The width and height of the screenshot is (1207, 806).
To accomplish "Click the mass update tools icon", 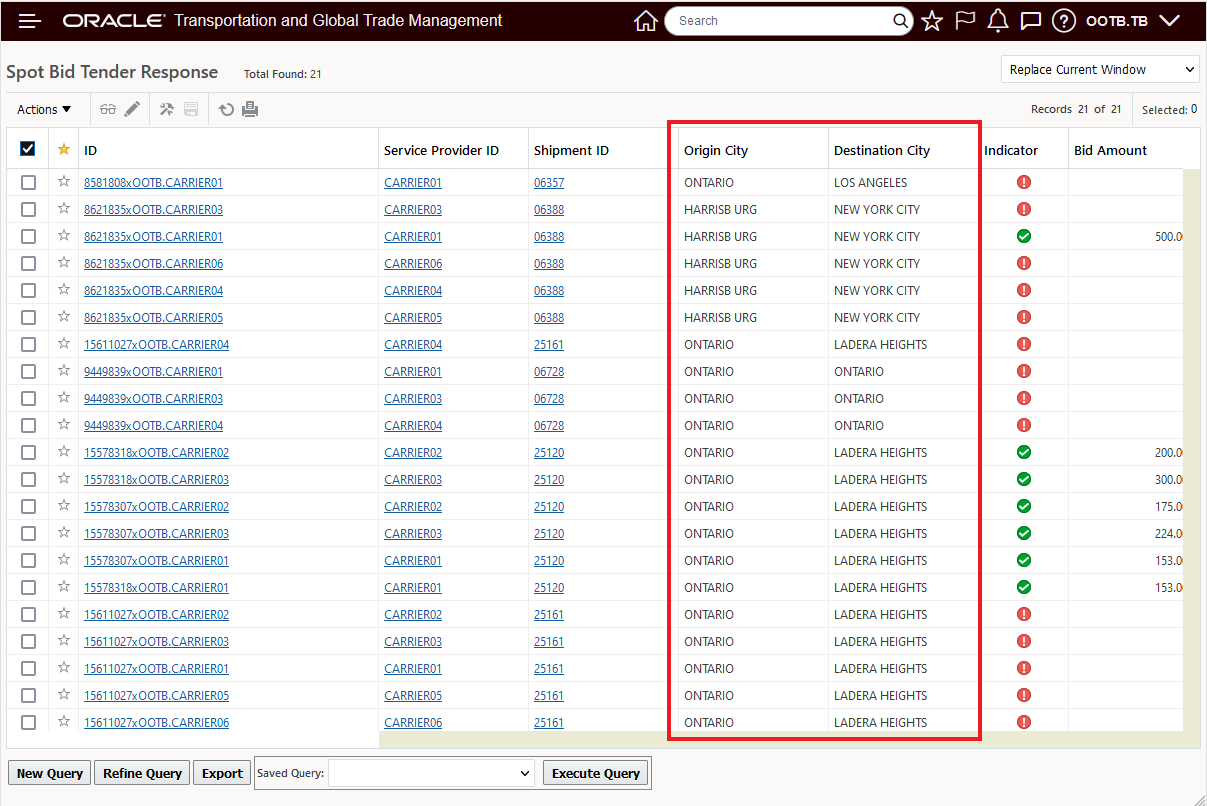I will (x=167, y=109).
